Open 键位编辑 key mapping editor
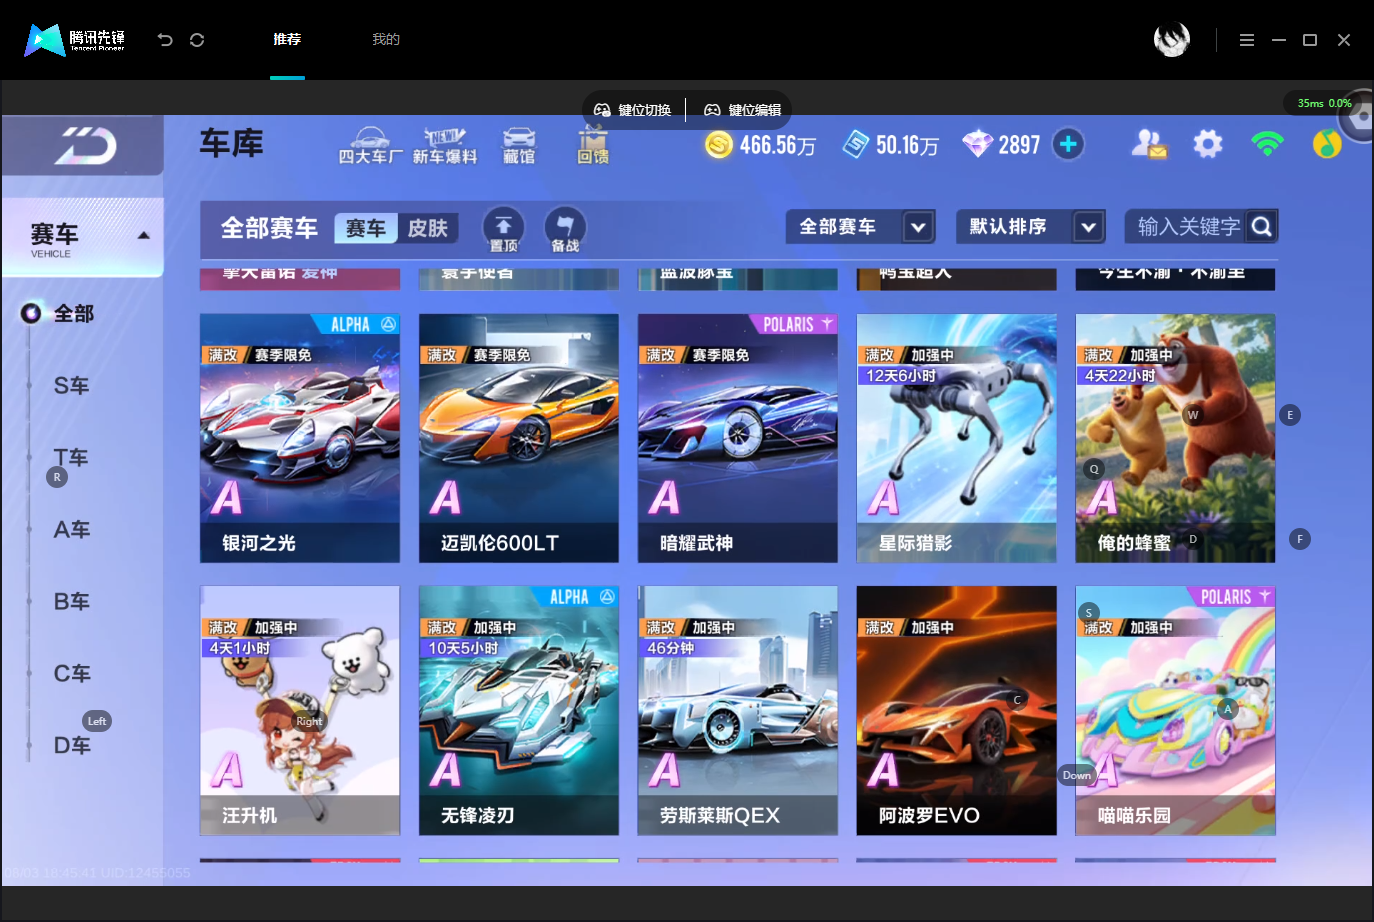The width and height of the screenshot is (1374, 922). (743, 110)
